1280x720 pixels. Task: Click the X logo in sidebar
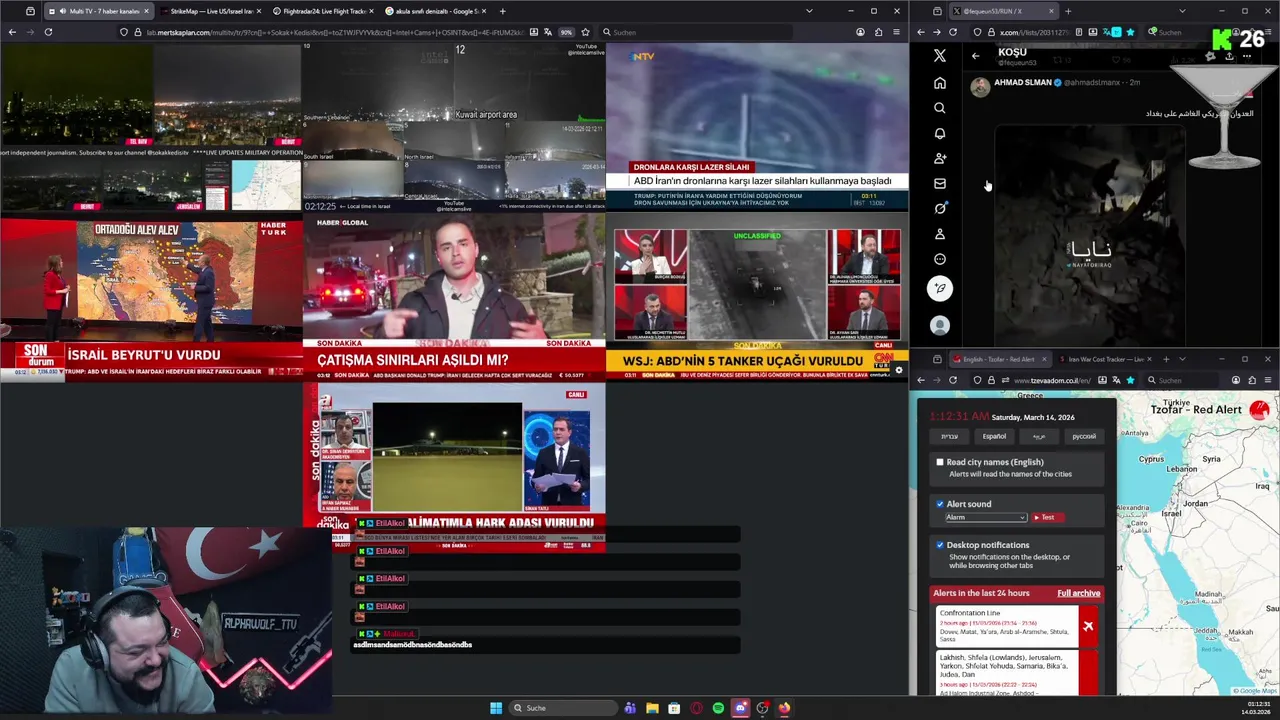939,56
